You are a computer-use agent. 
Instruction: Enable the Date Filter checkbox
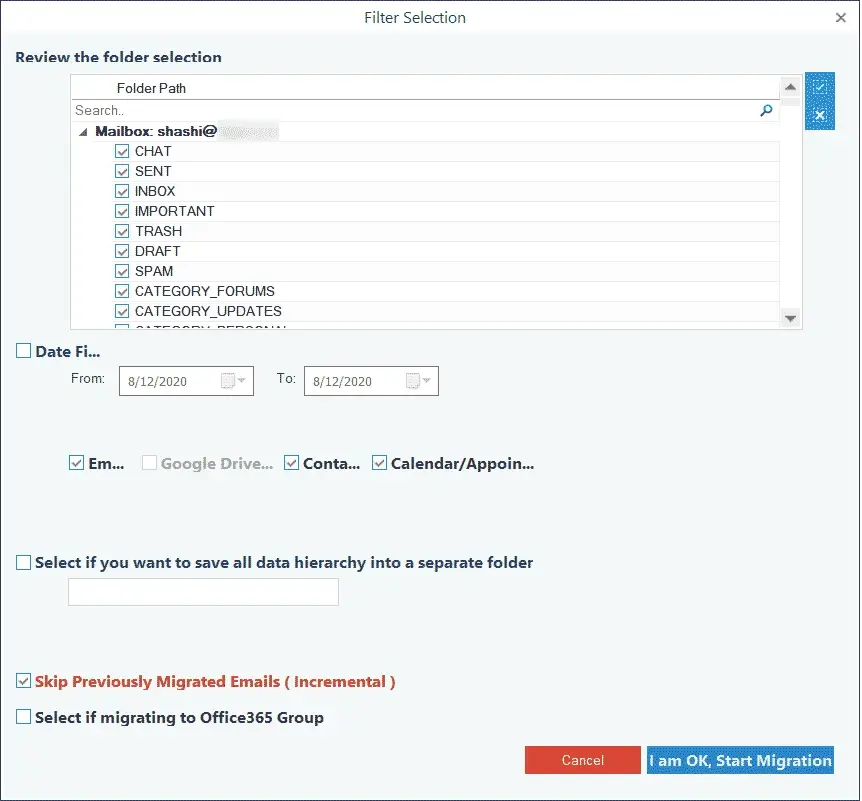(23, 351)
